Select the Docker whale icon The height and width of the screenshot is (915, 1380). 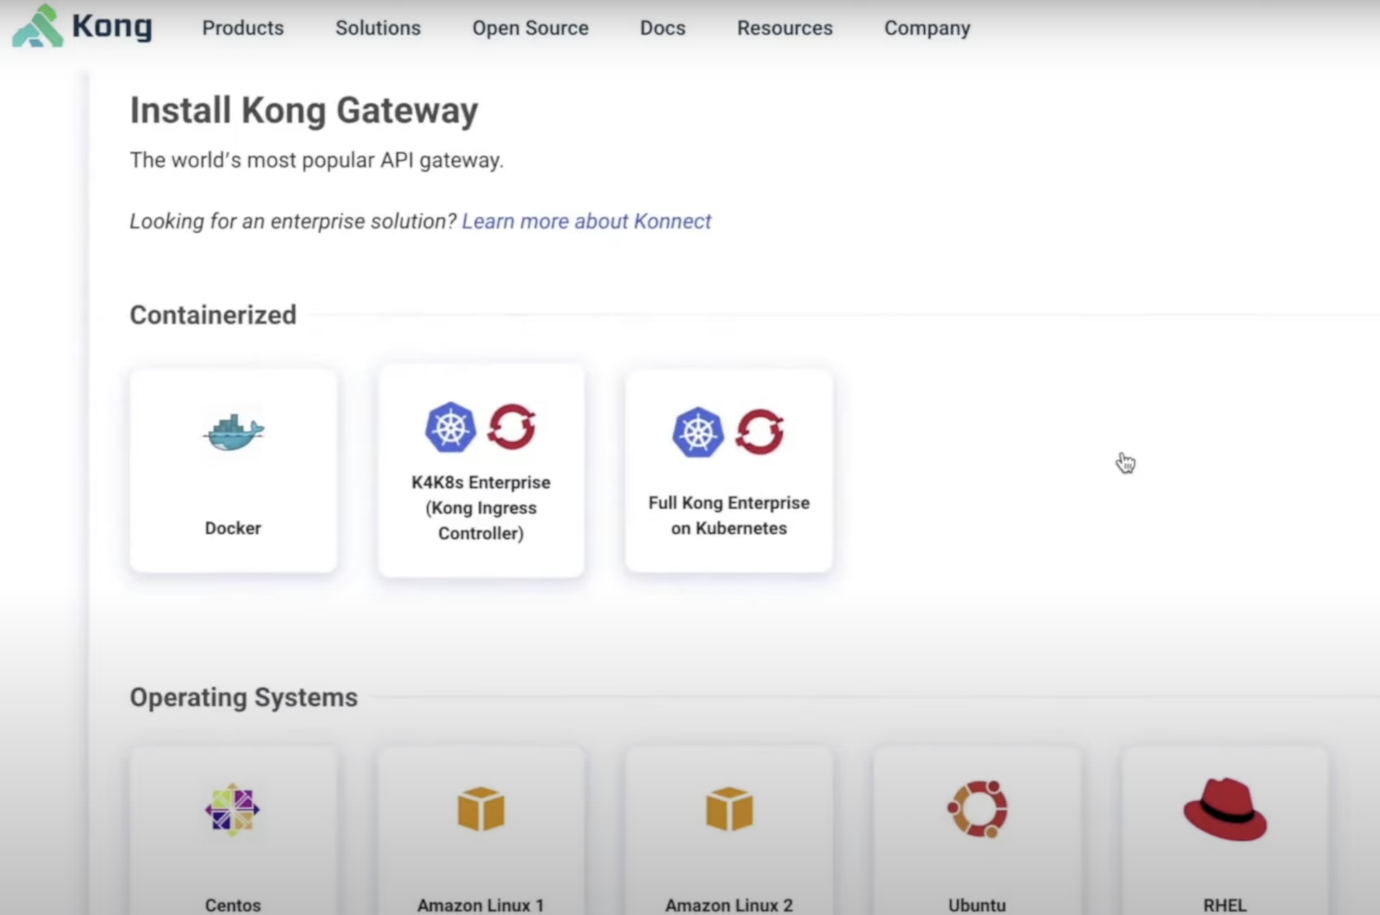[233, 431]
